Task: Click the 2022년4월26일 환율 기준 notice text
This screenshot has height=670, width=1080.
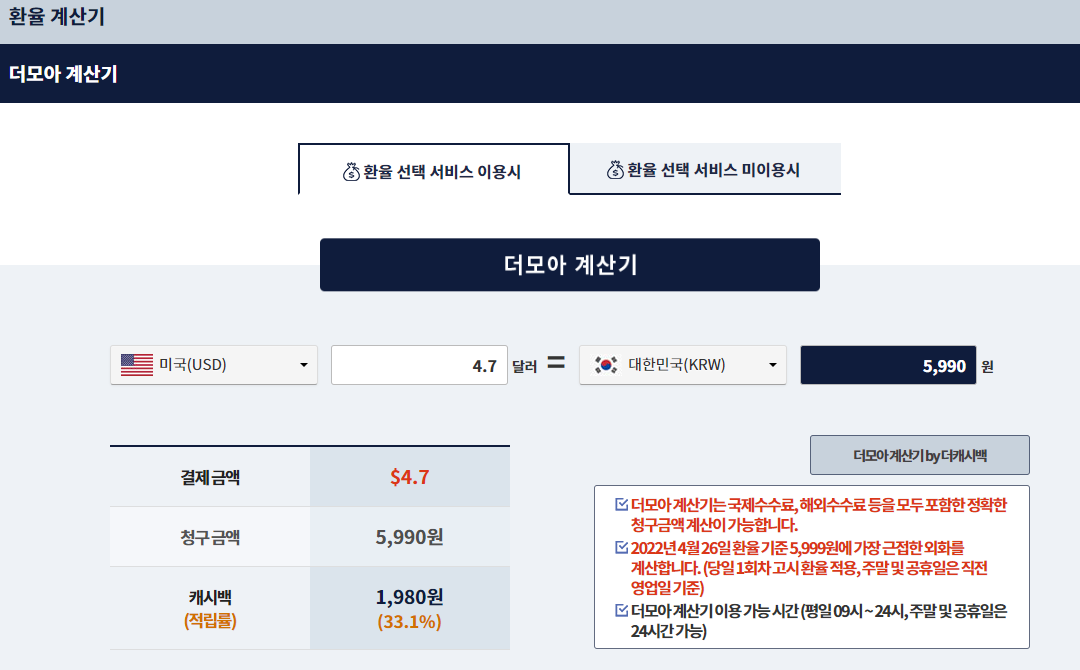Action: click(x=809, y=568)
